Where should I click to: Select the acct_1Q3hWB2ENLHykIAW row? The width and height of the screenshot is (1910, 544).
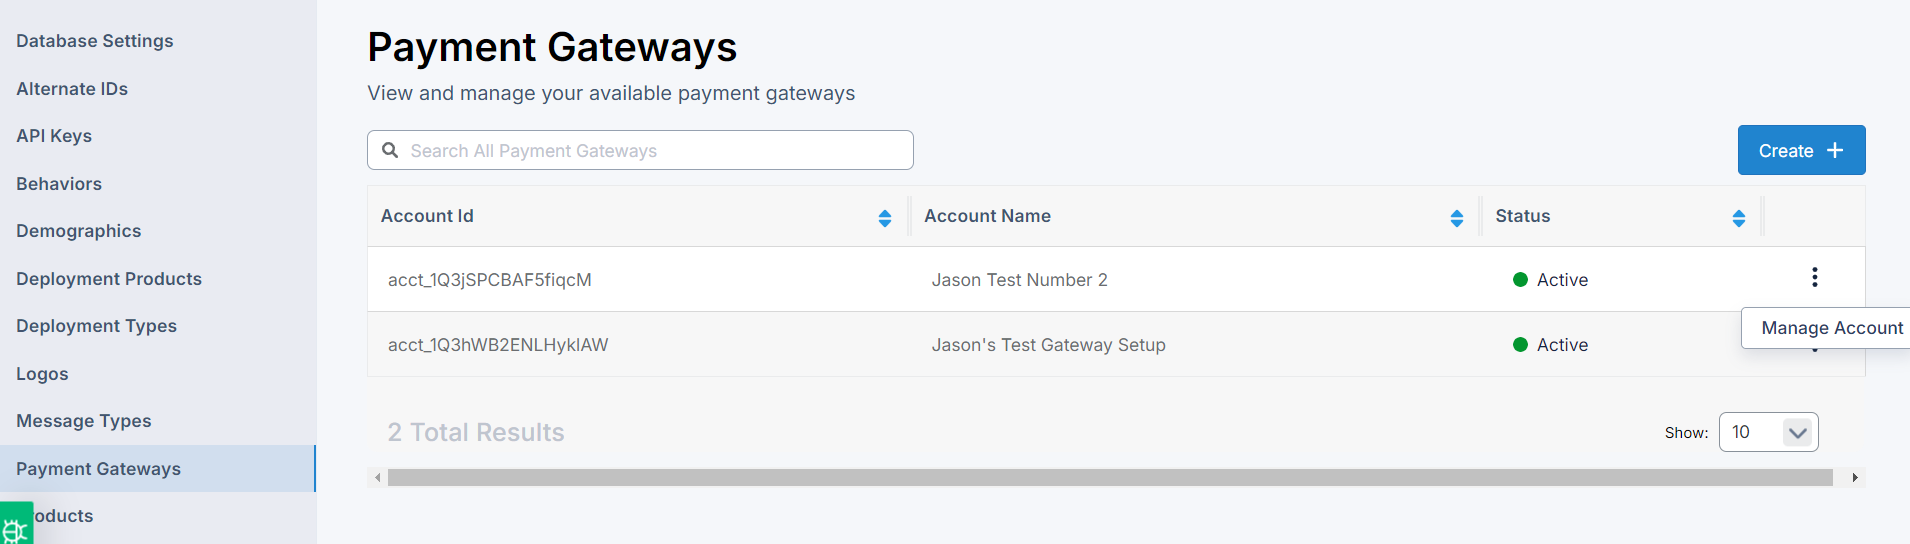coord(498,345)
